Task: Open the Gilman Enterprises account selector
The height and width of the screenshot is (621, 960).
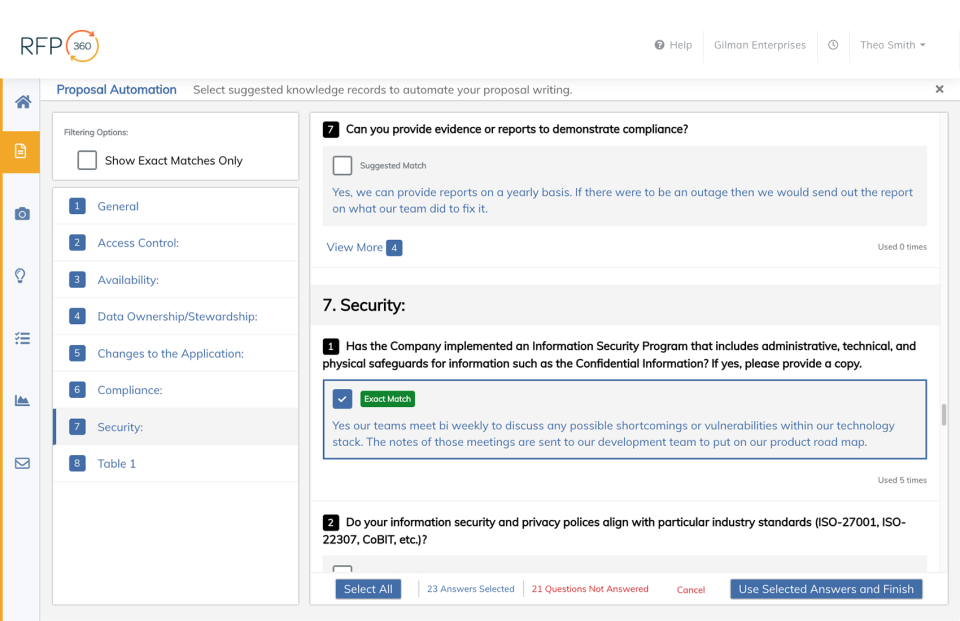Action: pos(759,45)
